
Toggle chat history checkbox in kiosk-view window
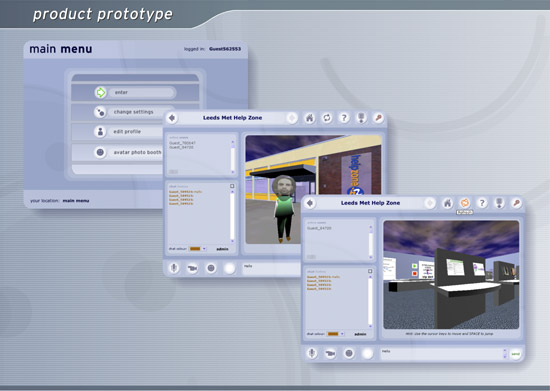click(x=370, y=271)
